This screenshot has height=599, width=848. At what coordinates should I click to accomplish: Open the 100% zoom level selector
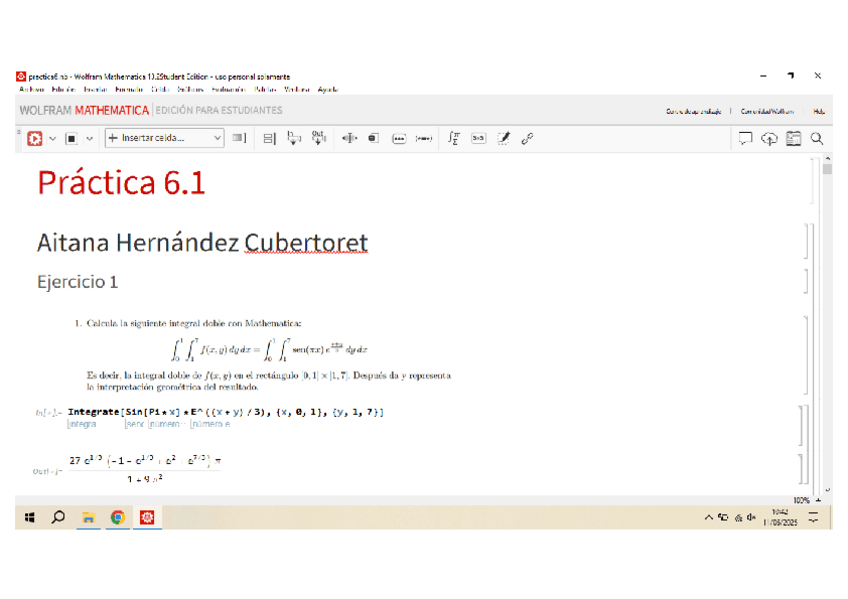(x=801, y=500)
